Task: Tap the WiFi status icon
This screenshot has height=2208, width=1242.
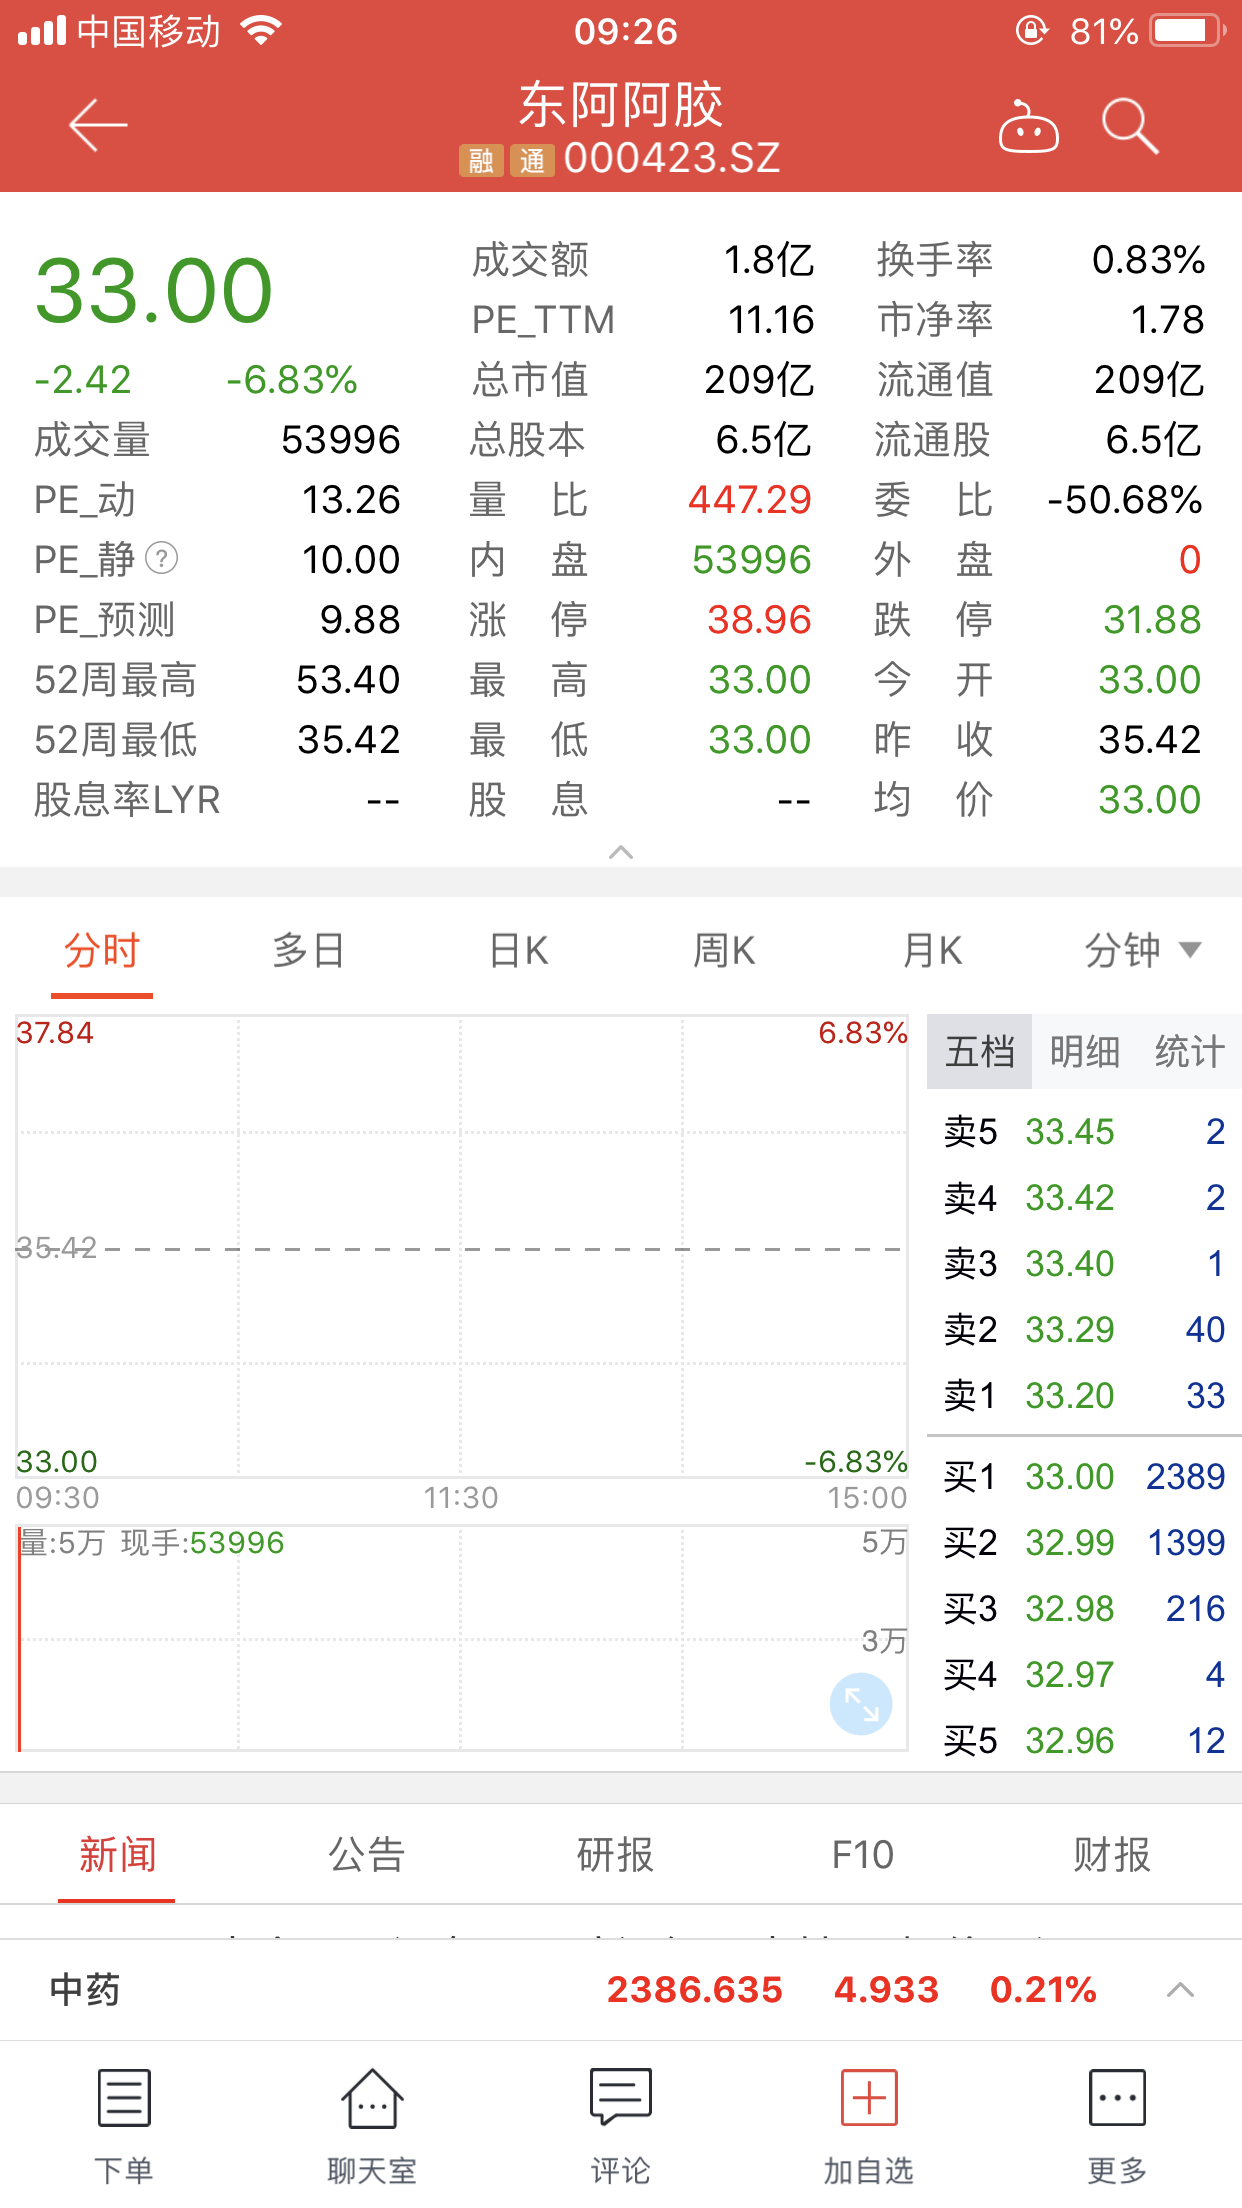Action: coord(262,31)
